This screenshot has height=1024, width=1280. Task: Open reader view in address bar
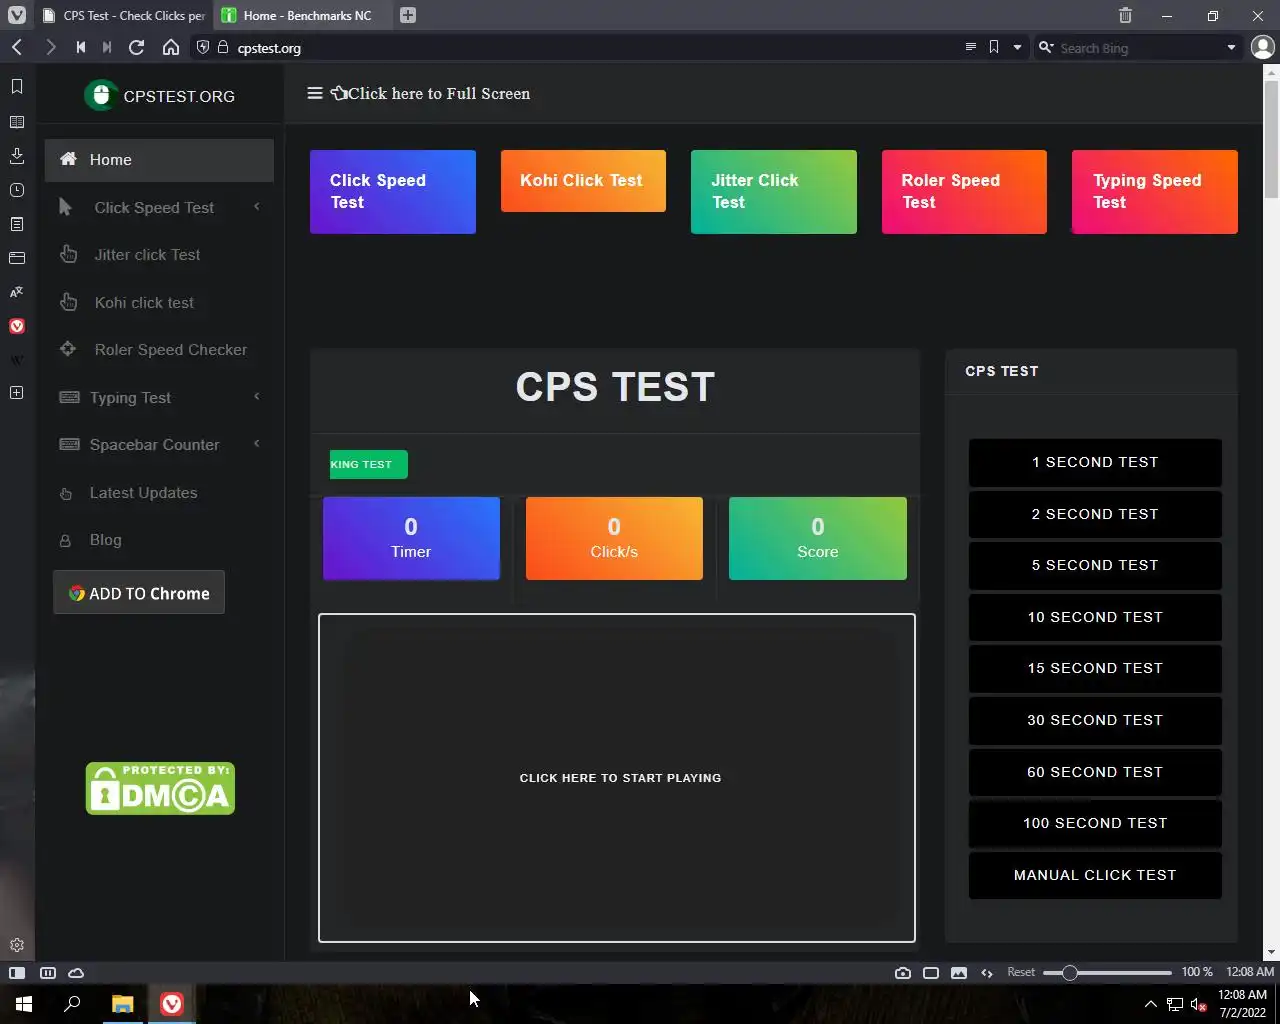click(970, 47)
